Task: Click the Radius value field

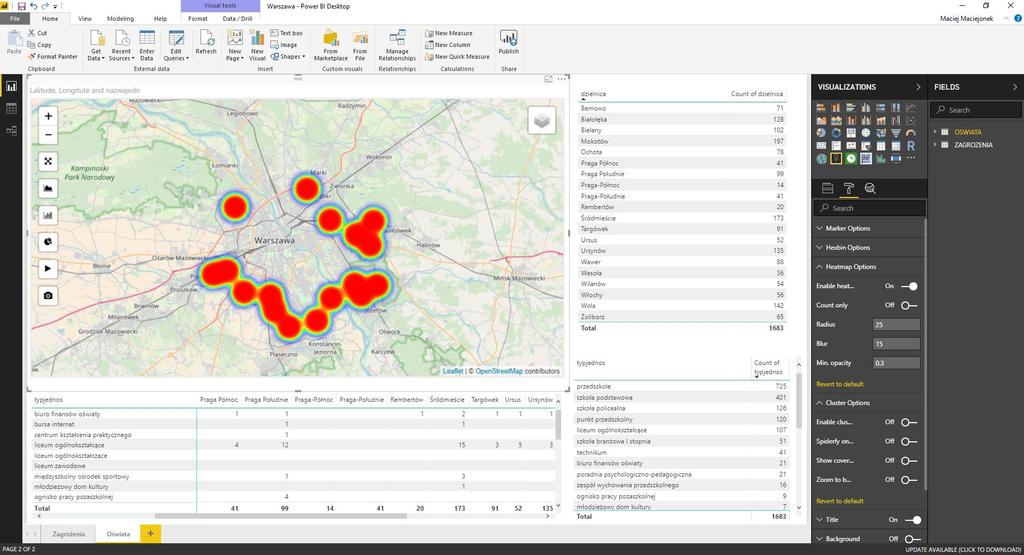Action: 896,325
